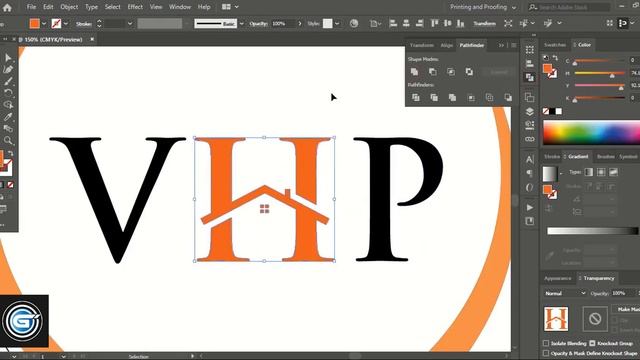Image resolution: width=640 pixels, height=360 pixels.
Task: Click the None swatch in Color panel
Action: coord(546,111)
